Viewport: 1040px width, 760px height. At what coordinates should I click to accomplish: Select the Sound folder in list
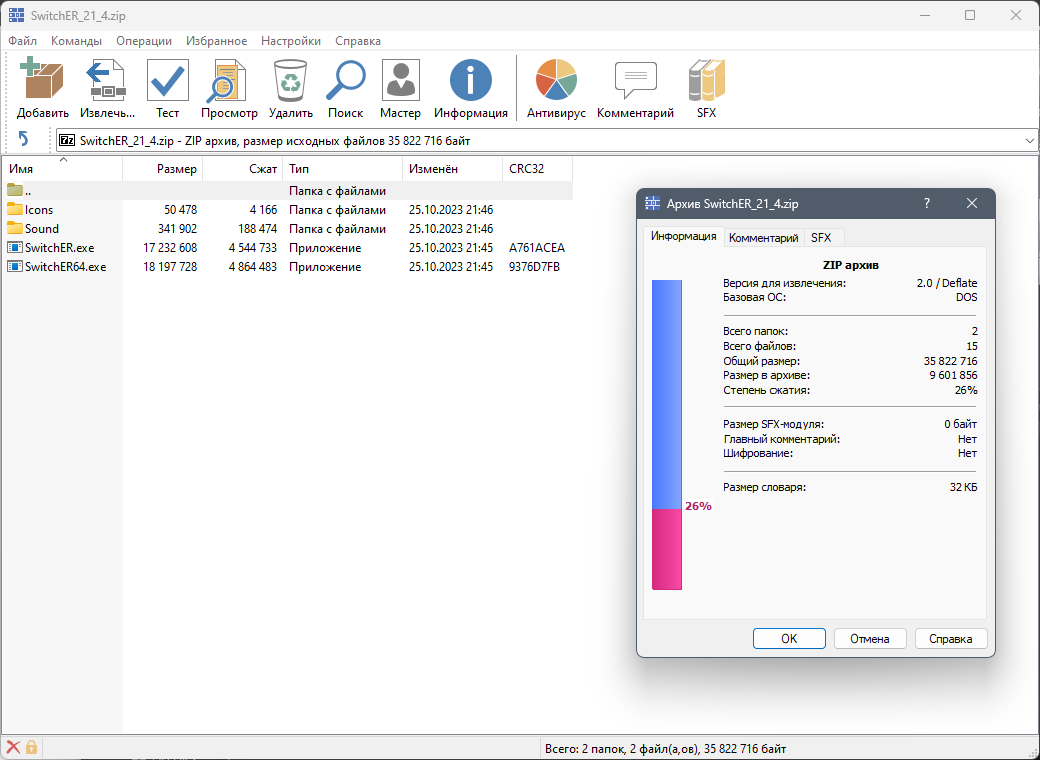click(x=42, y=229)
